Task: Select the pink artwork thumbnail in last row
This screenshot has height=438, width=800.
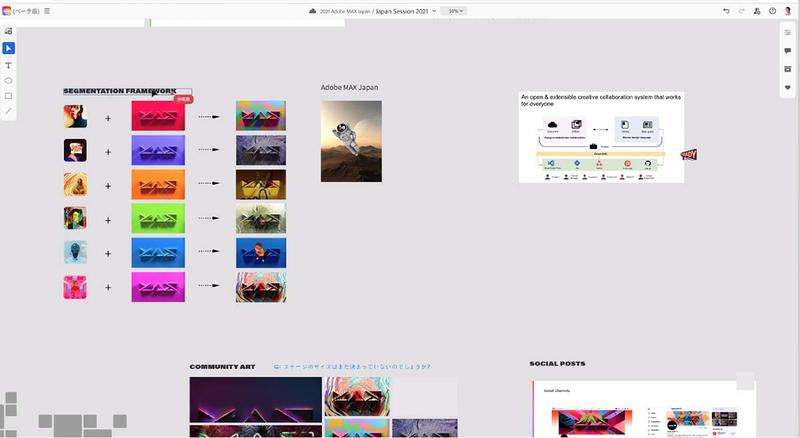Action: click(x=75, y=287)
